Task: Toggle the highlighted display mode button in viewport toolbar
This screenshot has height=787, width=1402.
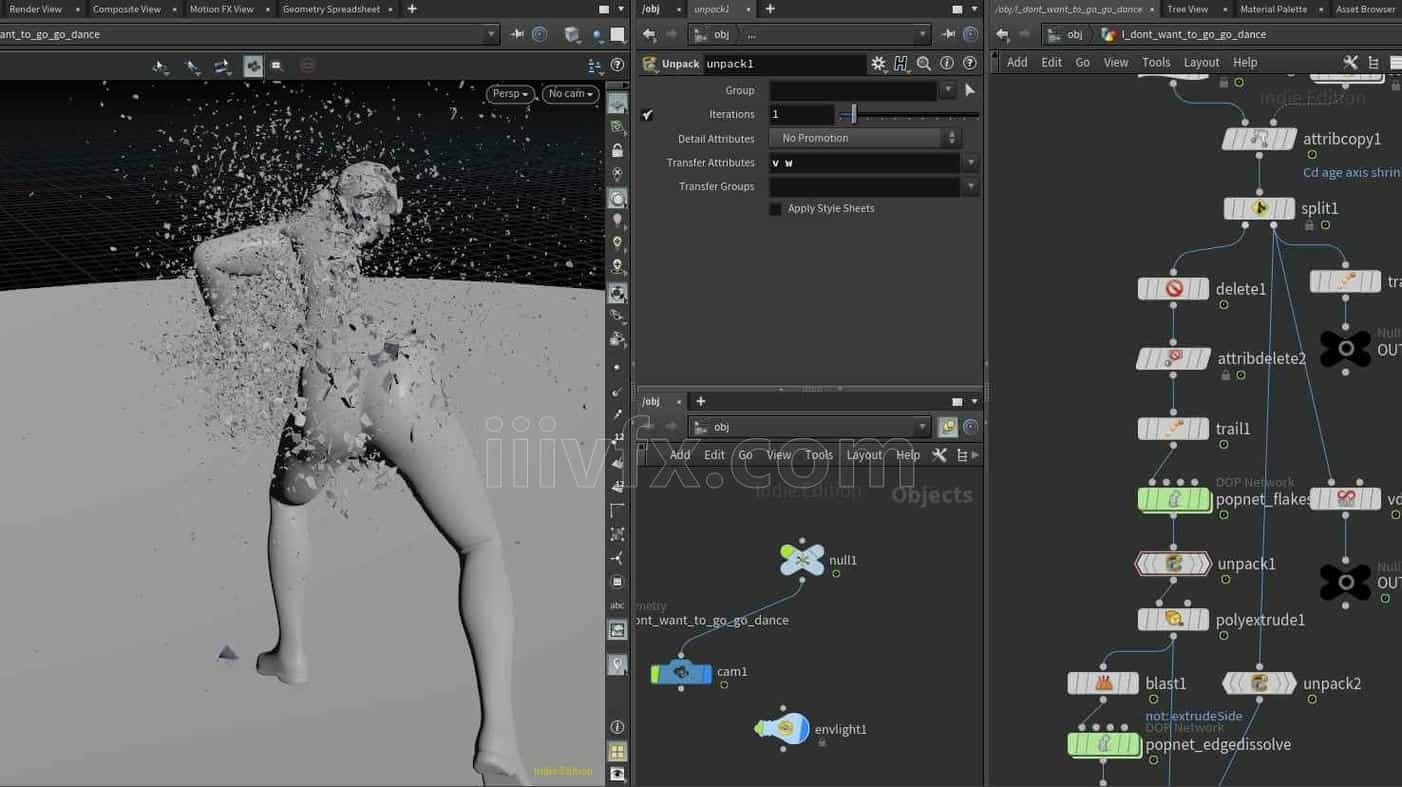Action: tap(254, 66)
